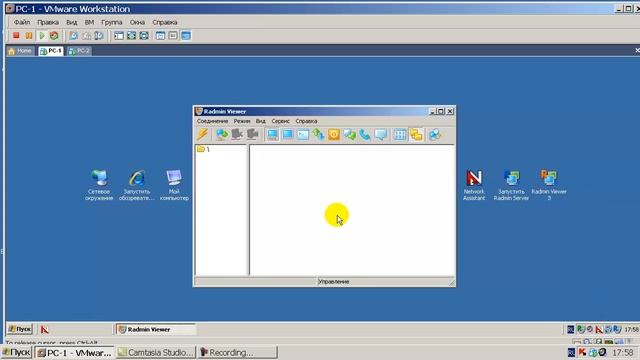Open the Вид menu in Radmin Viewer
The height and width of the screenshot is (360, 640).
[260, 121]
